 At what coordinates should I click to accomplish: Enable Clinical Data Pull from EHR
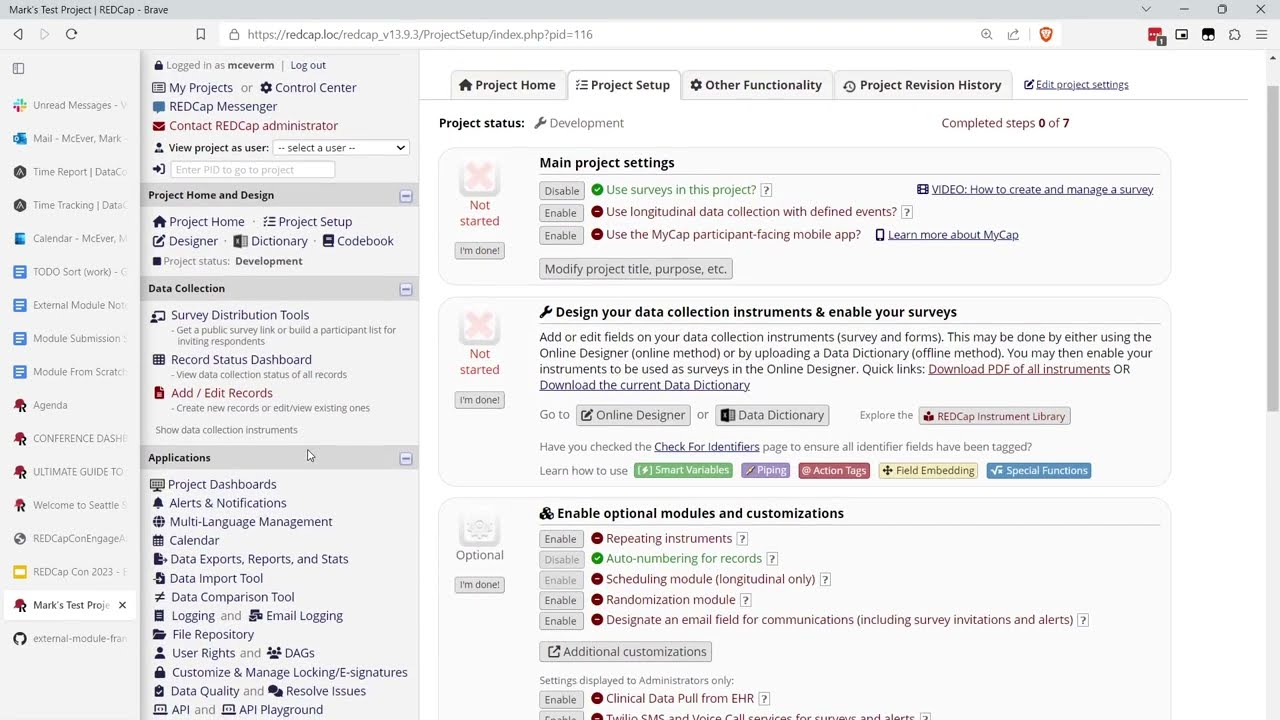[x=560, y=699]
